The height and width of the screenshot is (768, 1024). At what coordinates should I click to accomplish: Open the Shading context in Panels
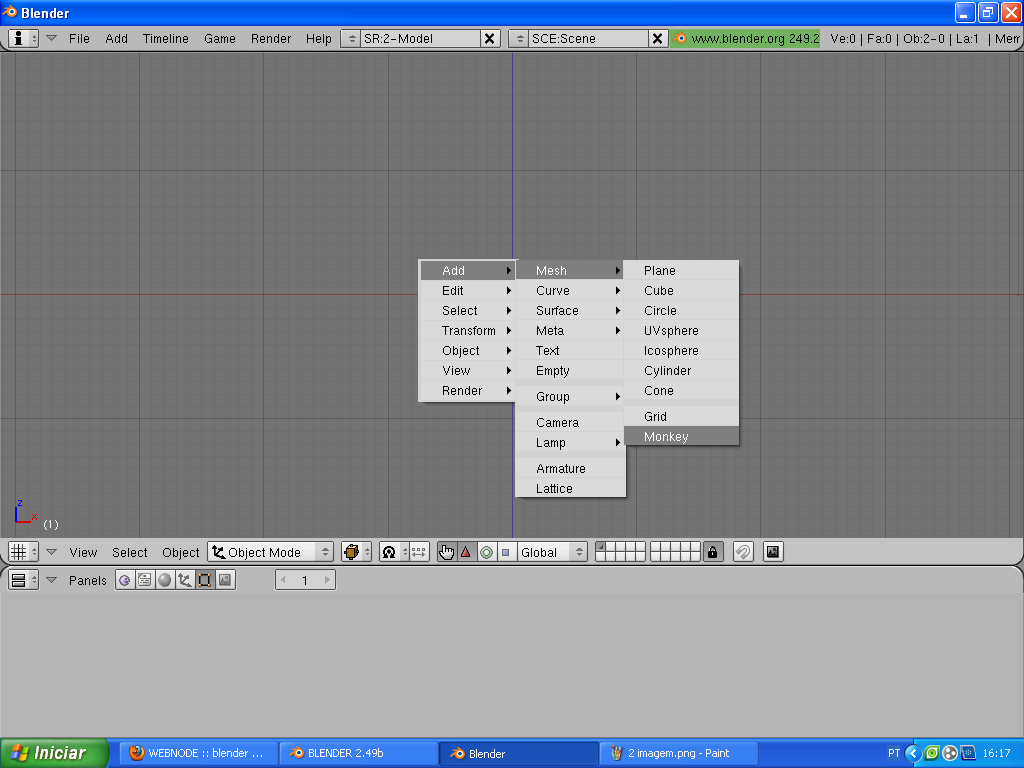(164, 580)
